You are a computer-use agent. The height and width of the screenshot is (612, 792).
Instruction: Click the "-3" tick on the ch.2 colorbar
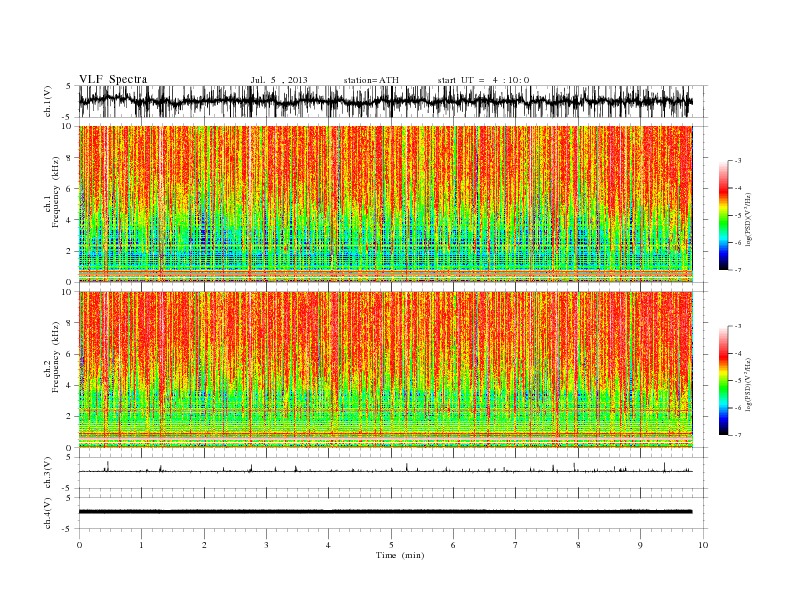[738, 326]
